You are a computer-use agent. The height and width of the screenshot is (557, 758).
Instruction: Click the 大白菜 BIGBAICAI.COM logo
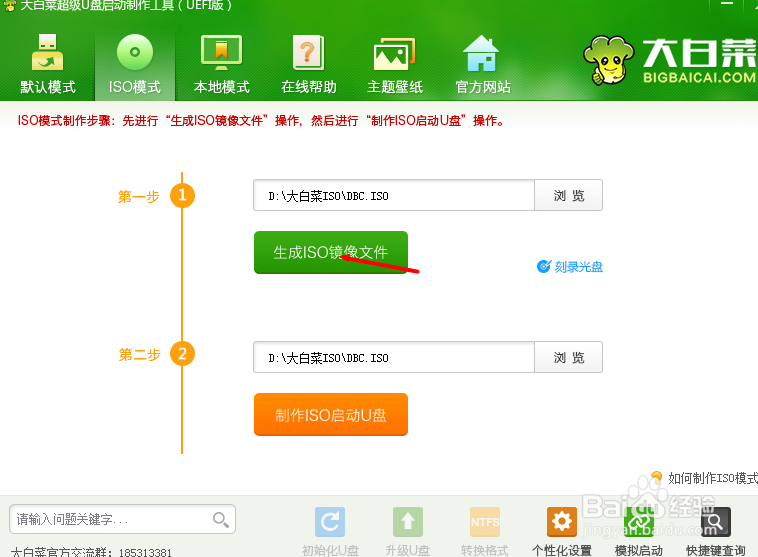coord(670,60)
